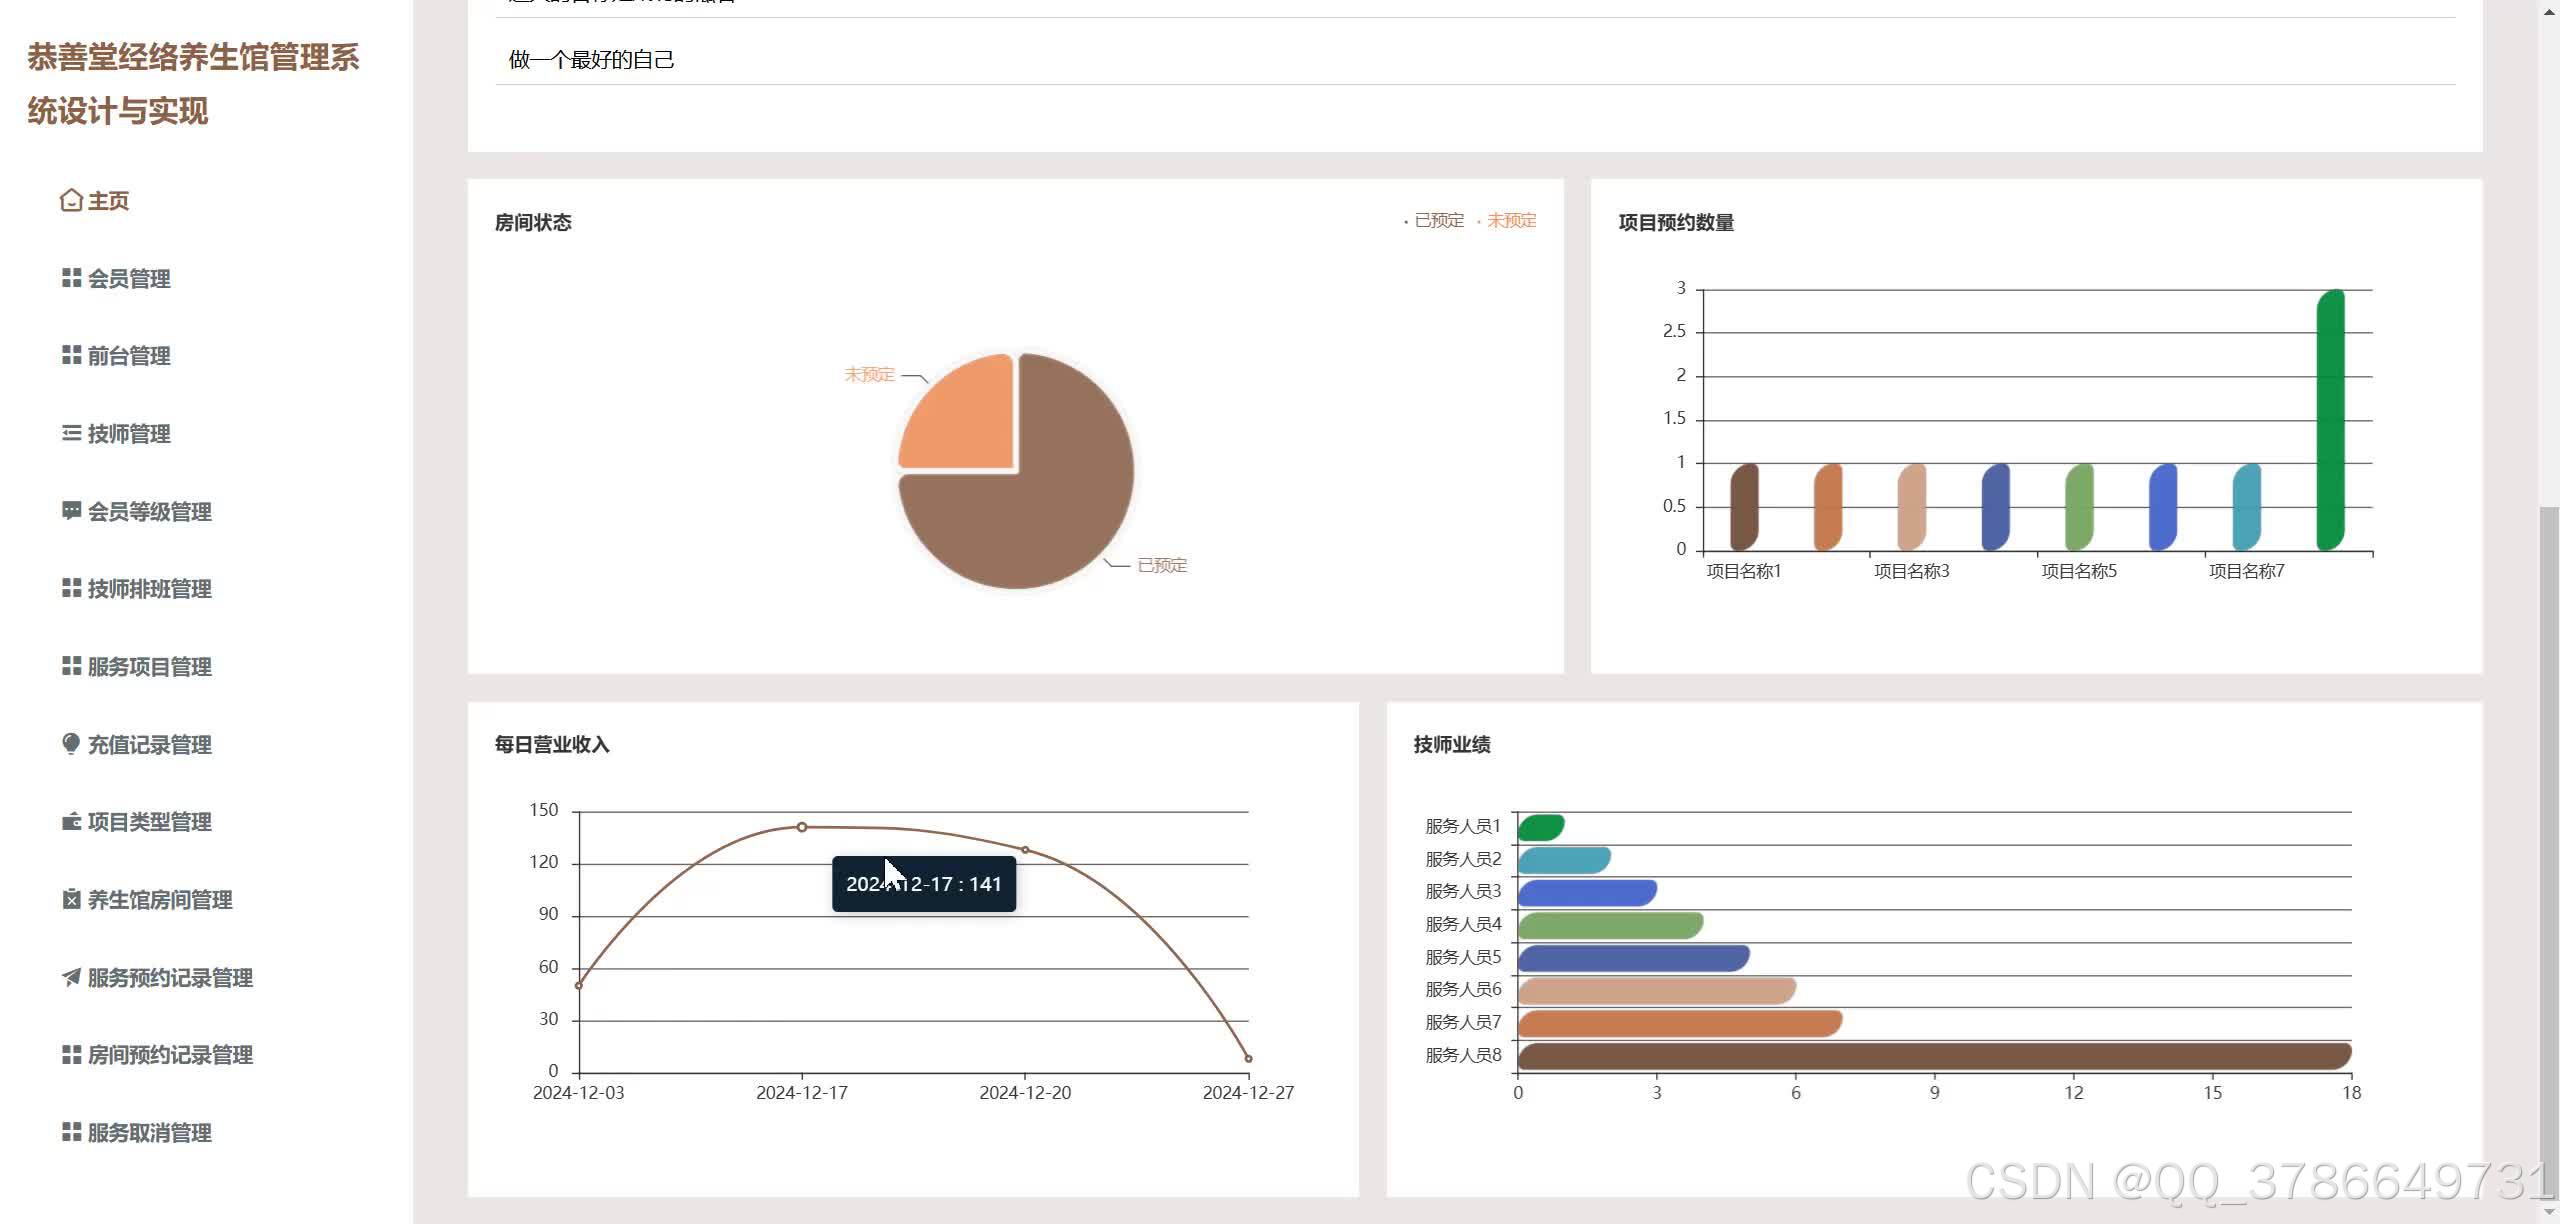Click the chat icon beside 会员等级管理

click(71, 511)
